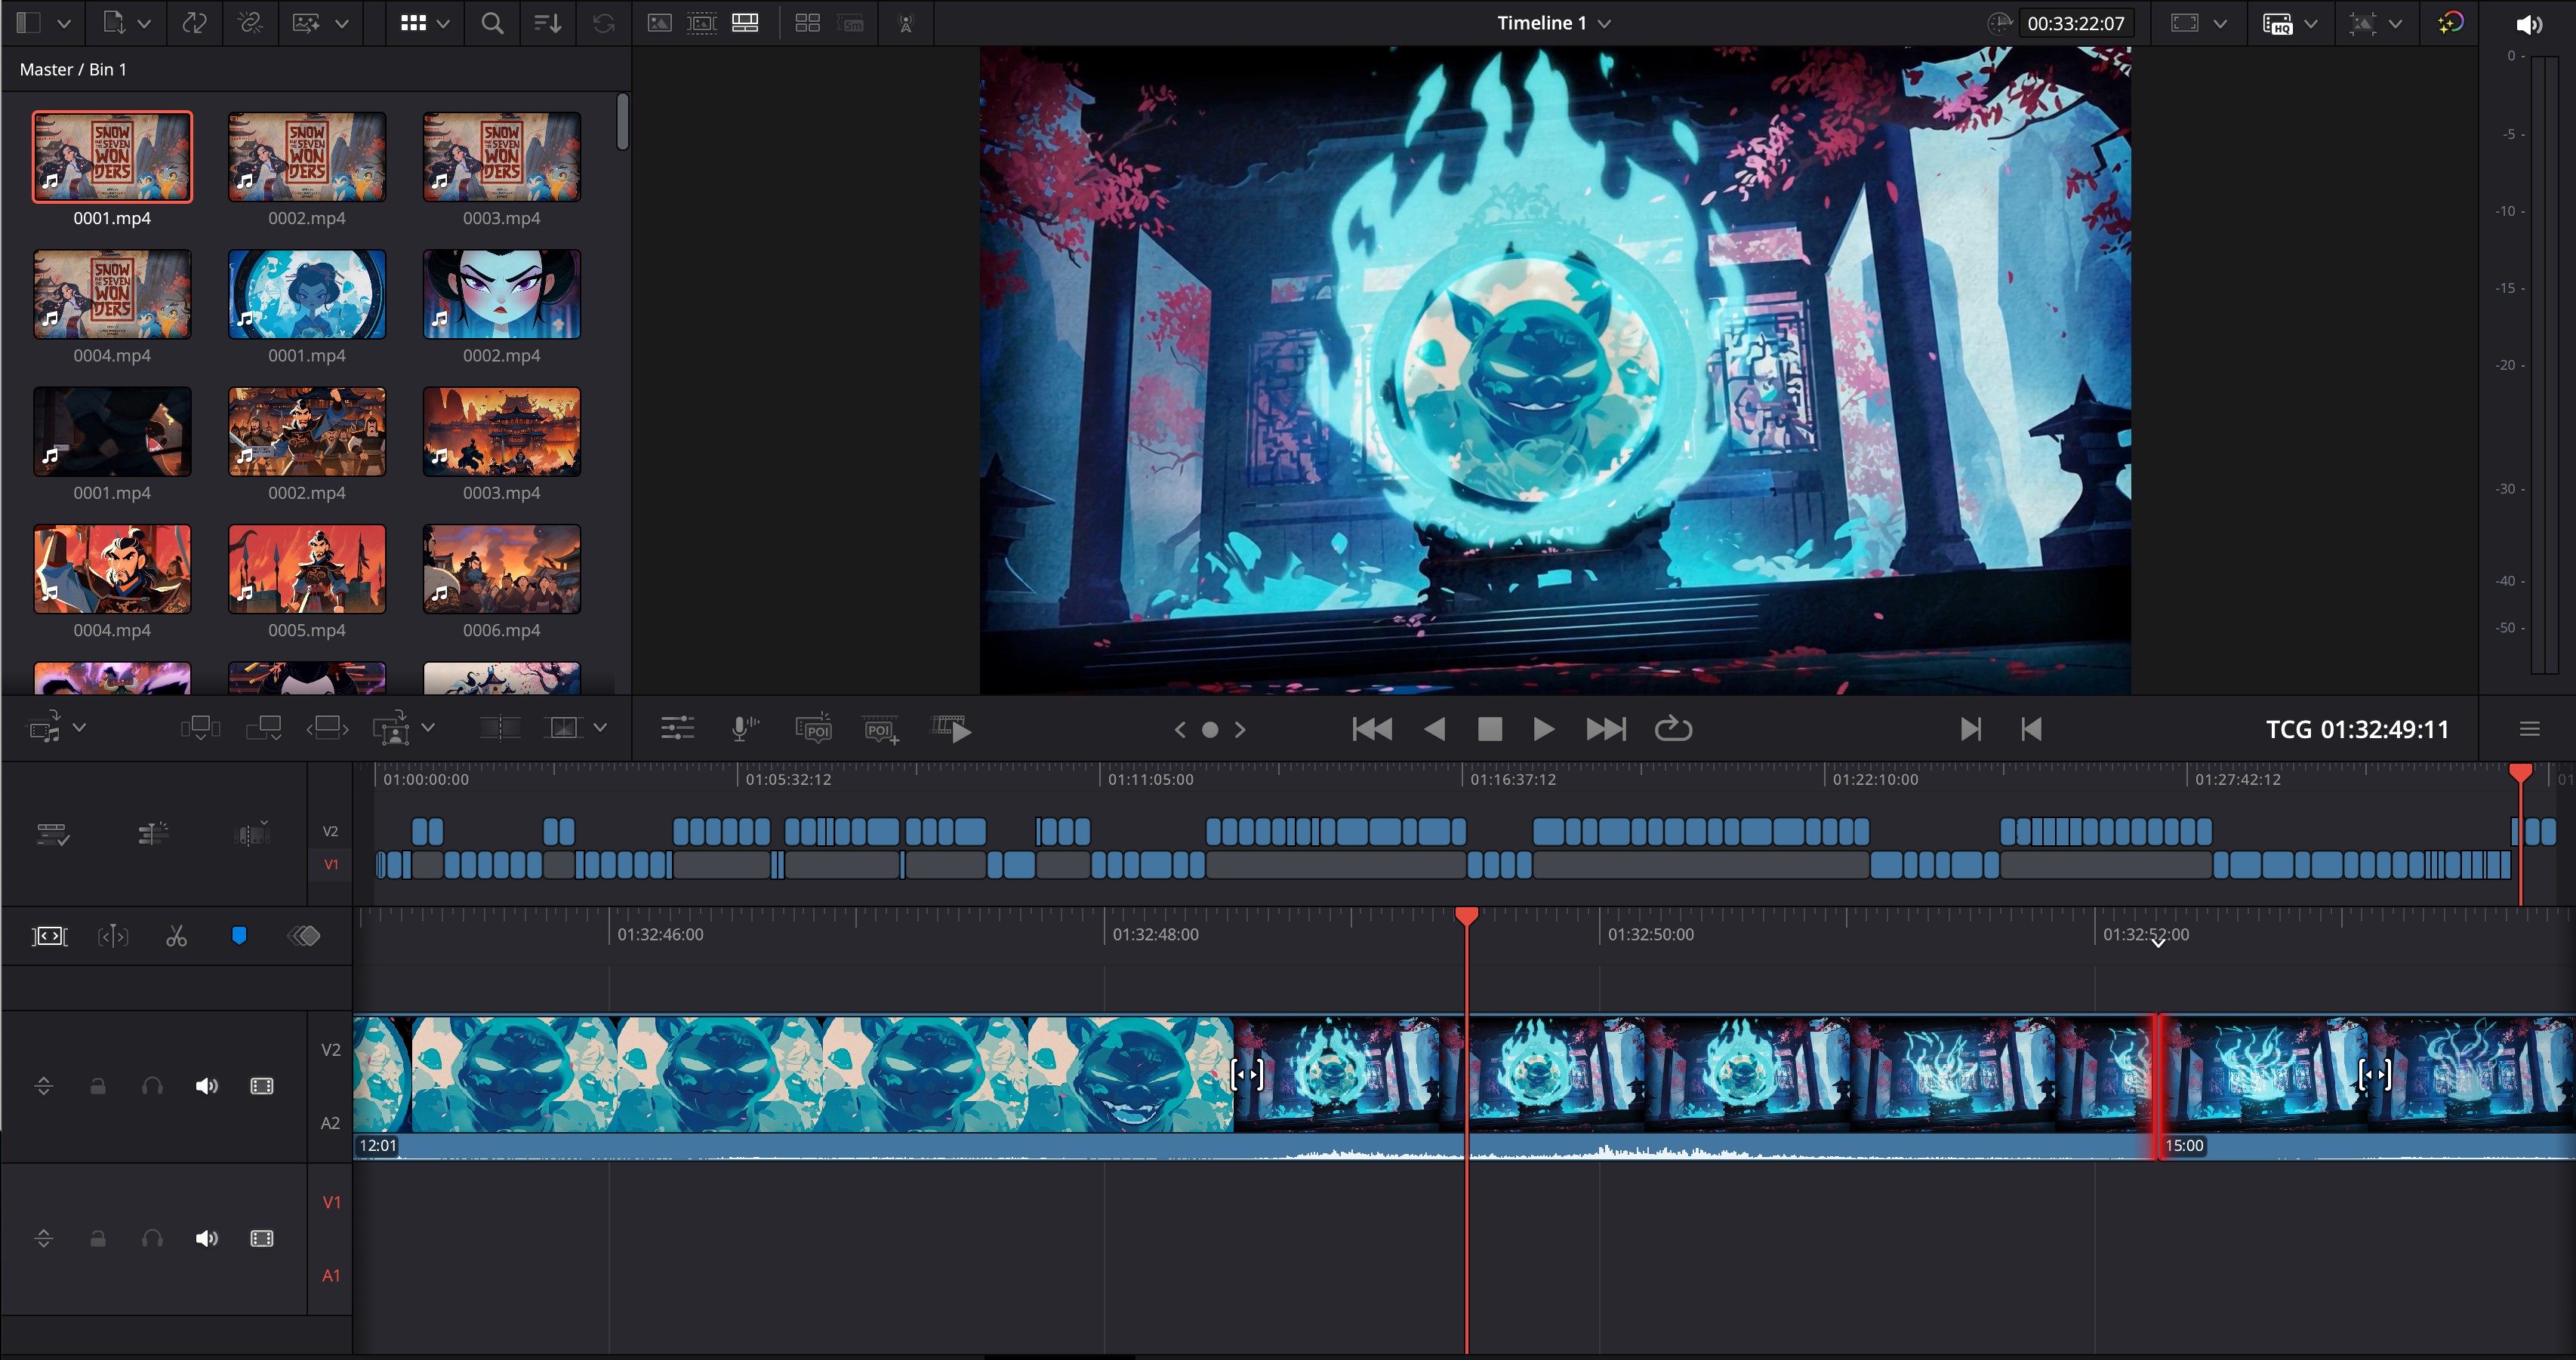Click the smart insert edit icon
The image size is (2576, 1360).
(x=200, y=729)
